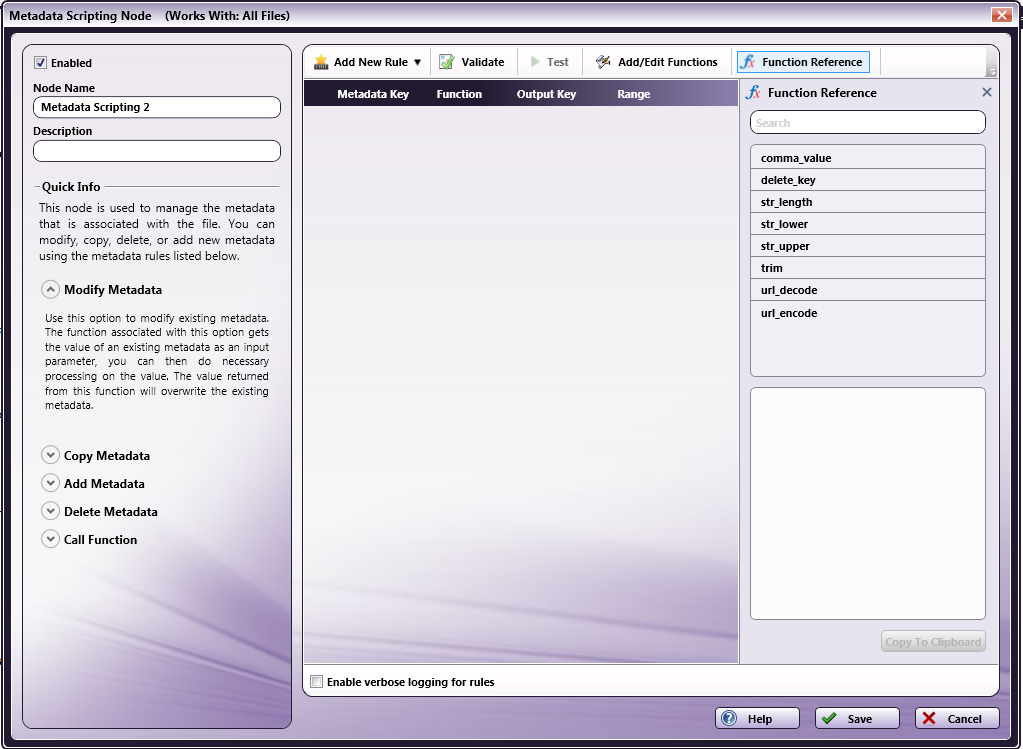The height and width of the screenshot is (749, 1023).
Task: Click the Function Reference search field
Action: tap(867, 123)
